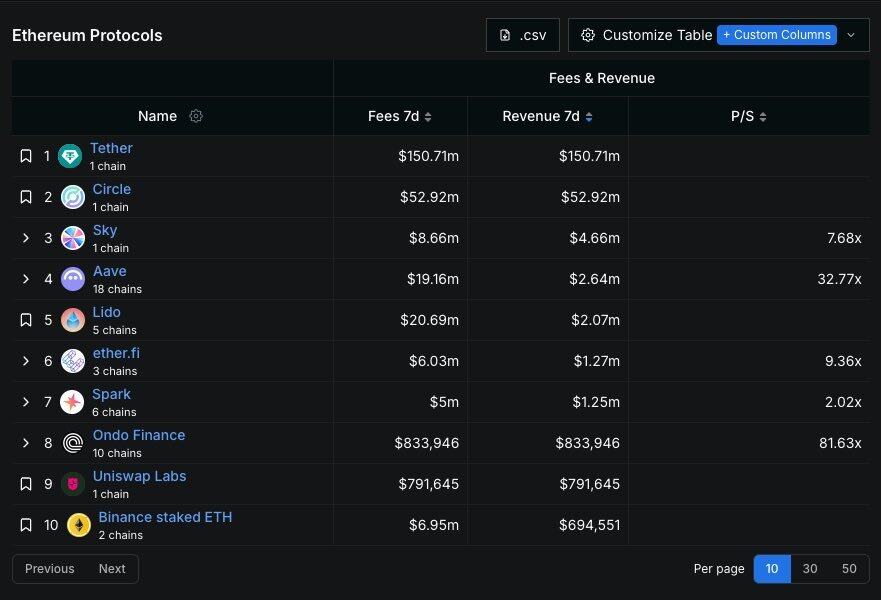
Task: Click the file icon on .csv button
Action: pos(505,35)
